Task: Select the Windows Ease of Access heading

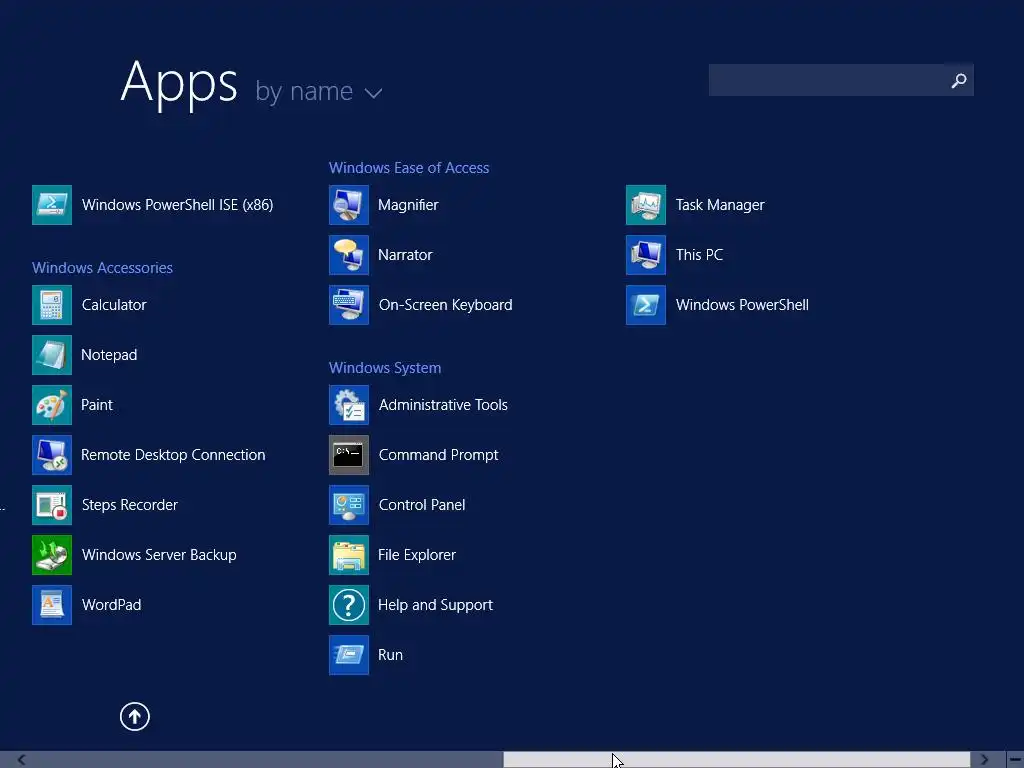Action: tap(409, 168)
